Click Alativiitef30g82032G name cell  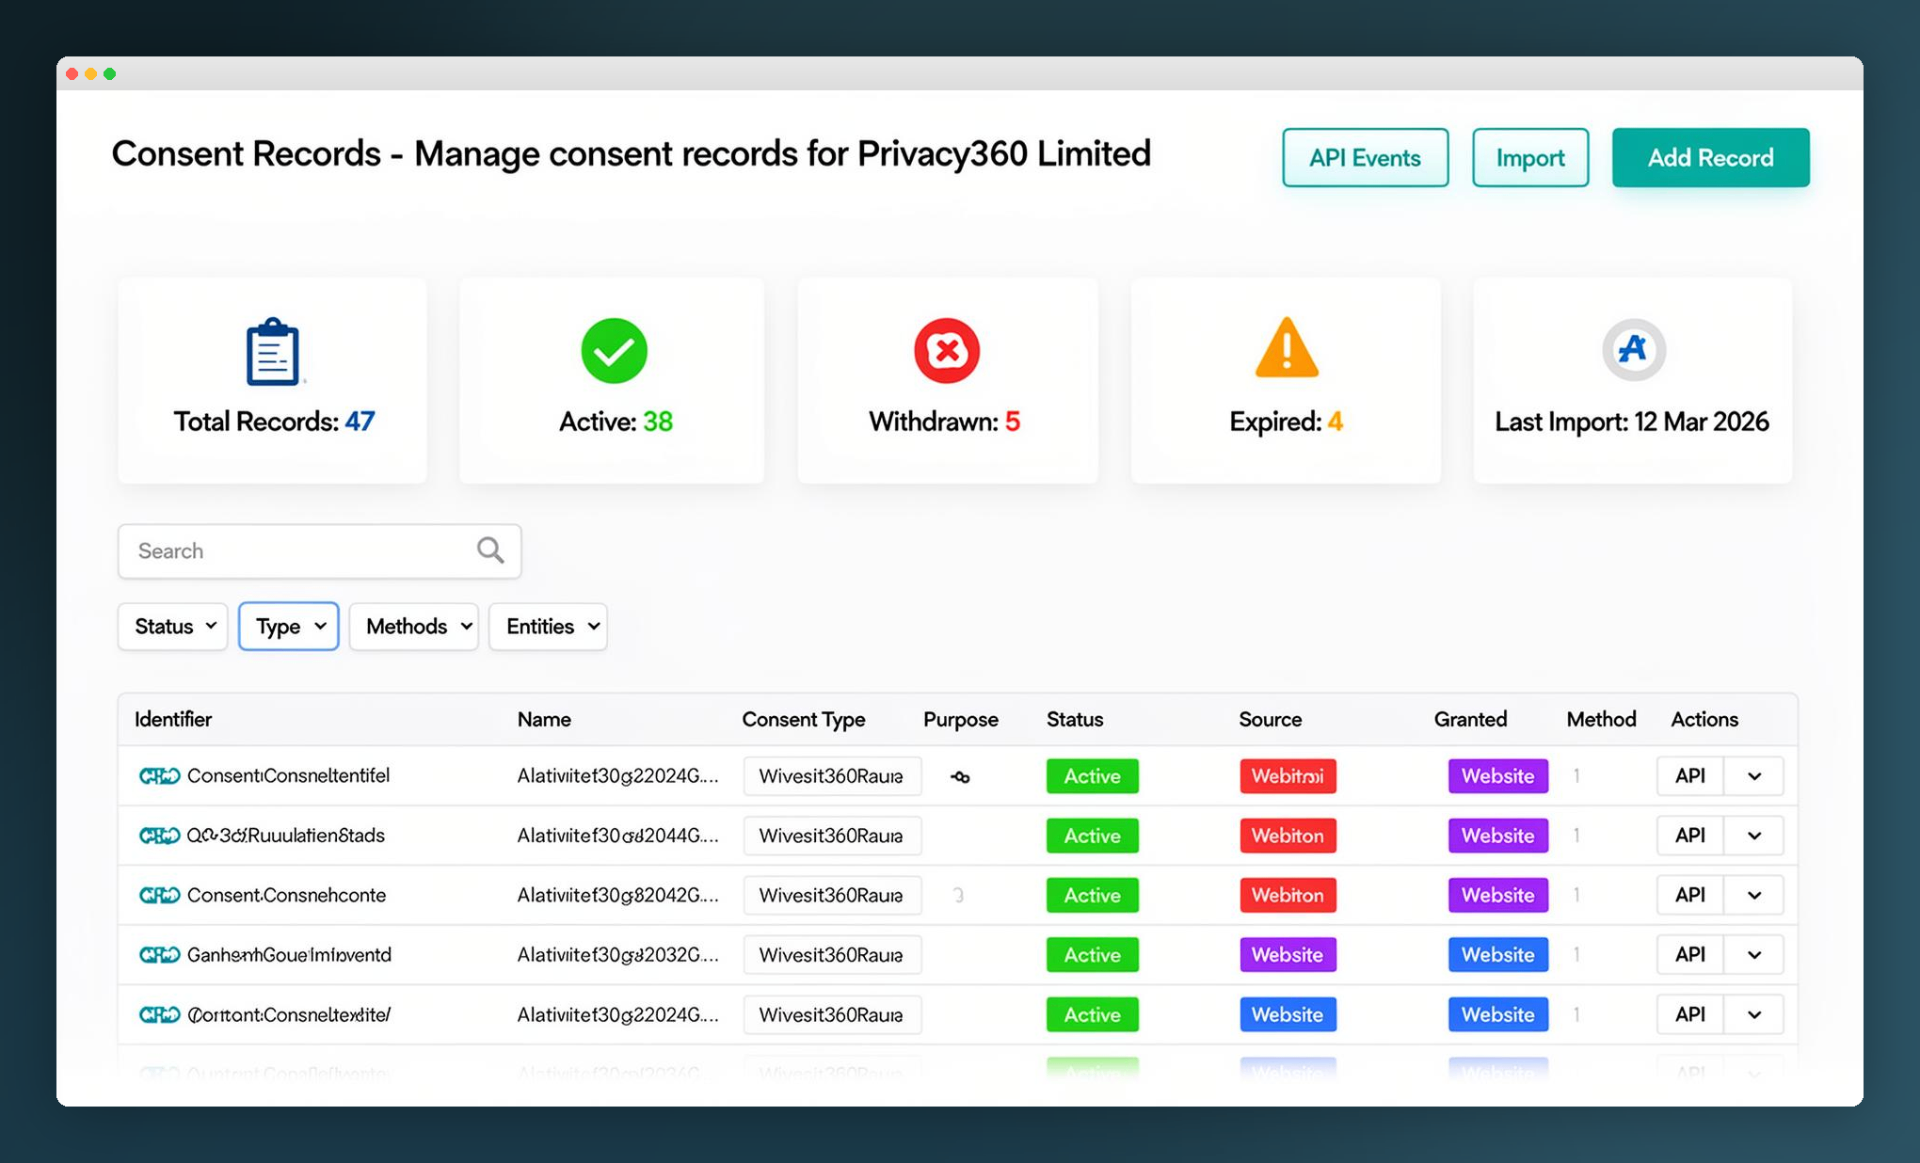click(617, 955)
